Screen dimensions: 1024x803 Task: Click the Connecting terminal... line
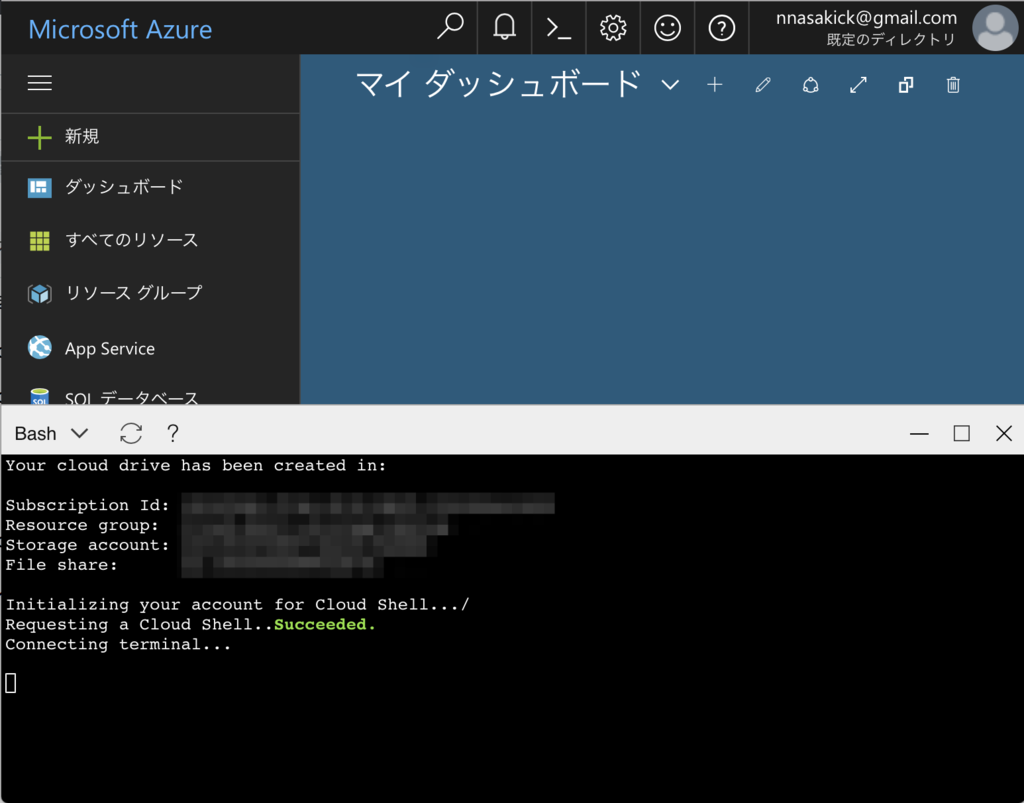click(118, 644)
